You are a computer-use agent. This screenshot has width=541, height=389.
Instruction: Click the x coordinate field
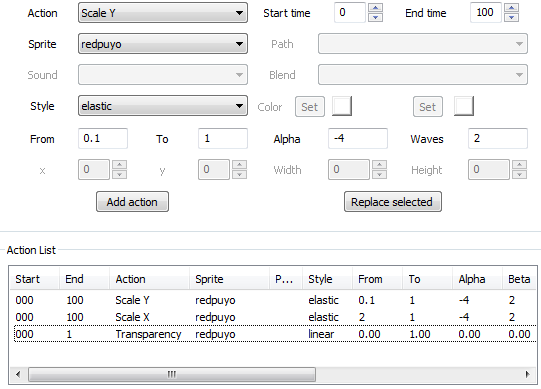point(94,169)
